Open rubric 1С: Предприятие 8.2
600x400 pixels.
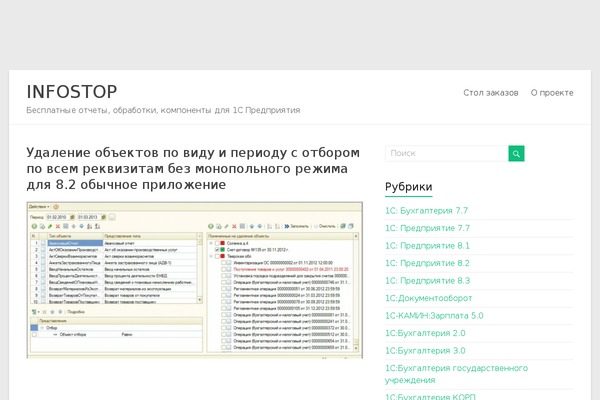point(427,263)
